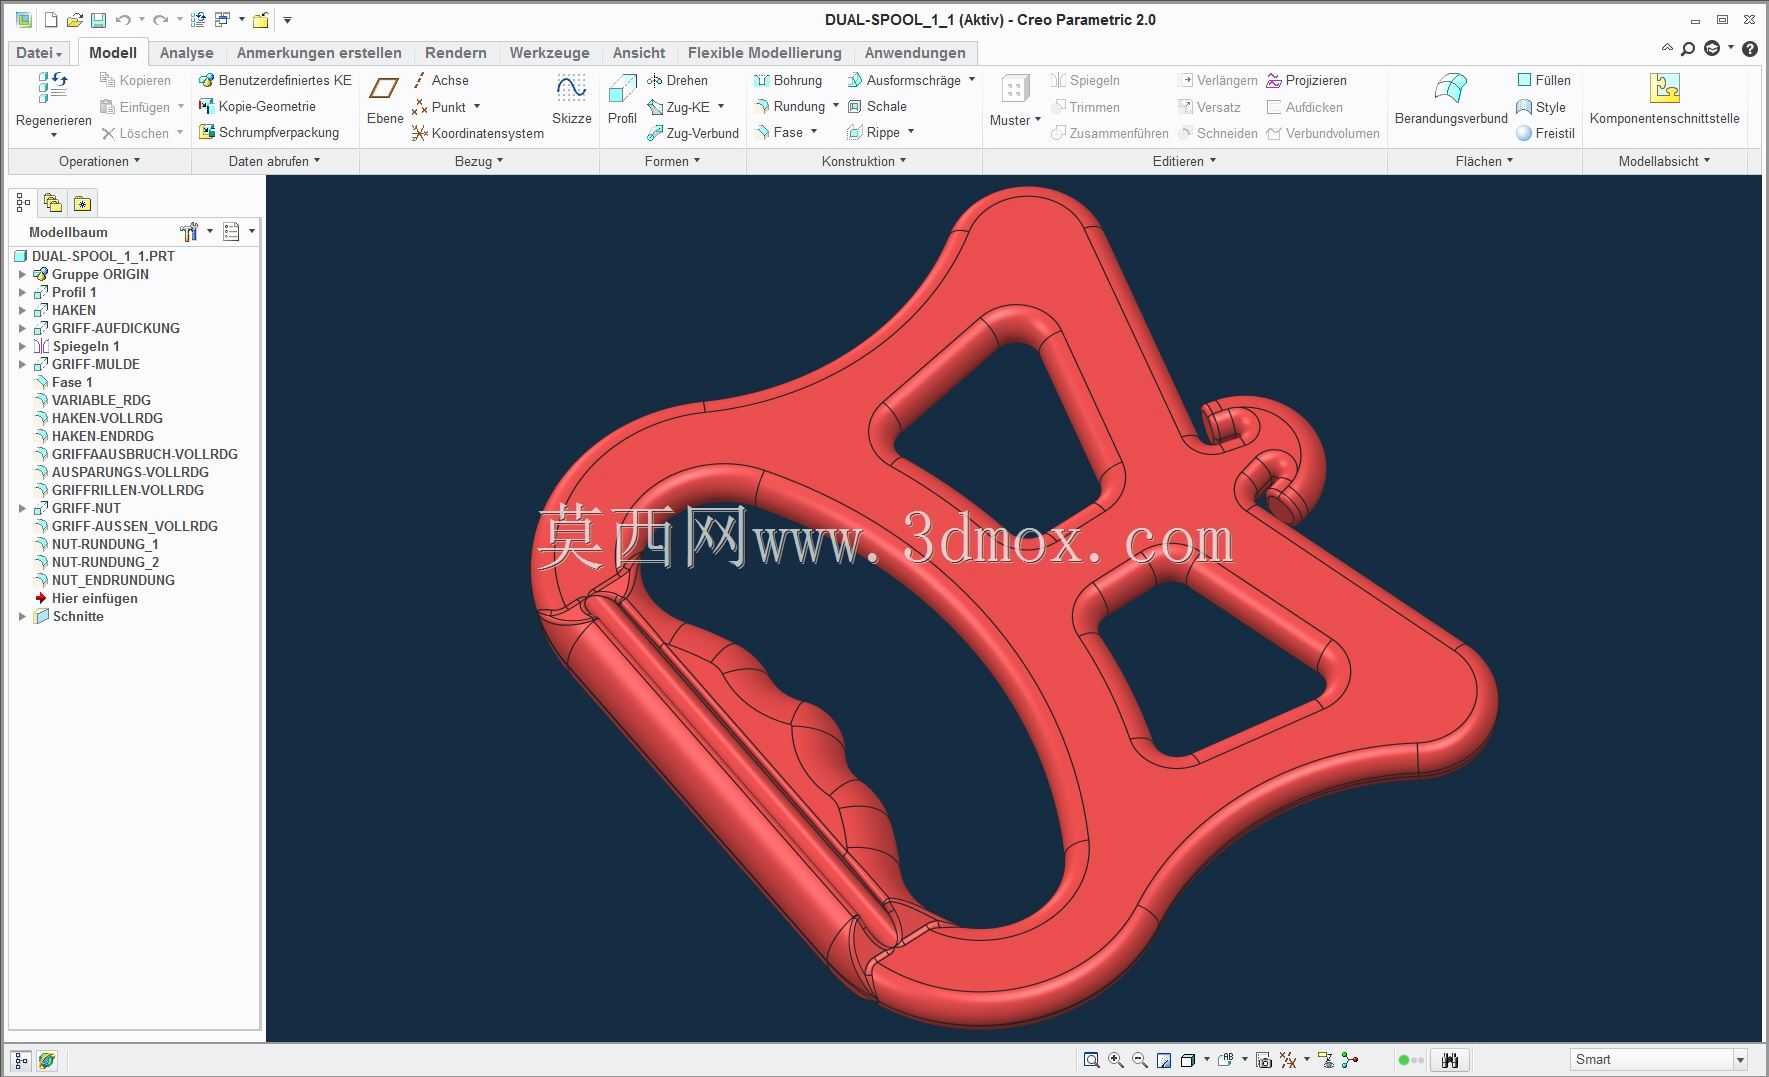Open the Style surface tool
This screenshot has height=1077, width=1769.
point(1541,107)
